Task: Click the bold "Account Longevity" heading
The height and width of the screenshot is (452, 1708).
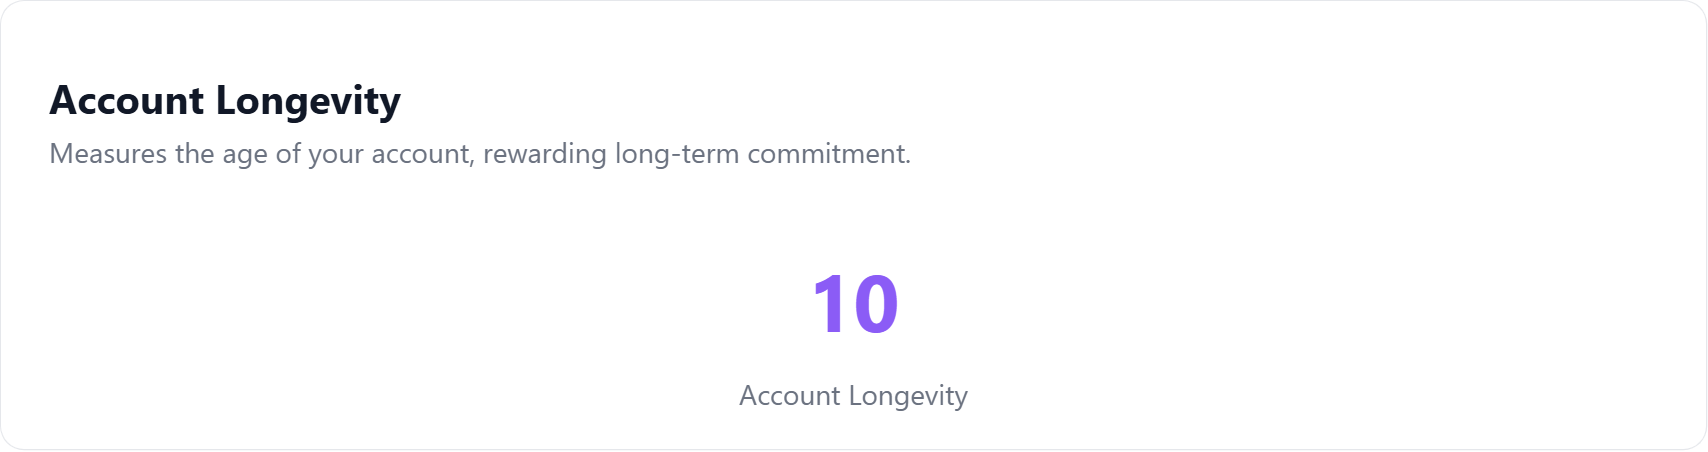Action: point(225,101)
